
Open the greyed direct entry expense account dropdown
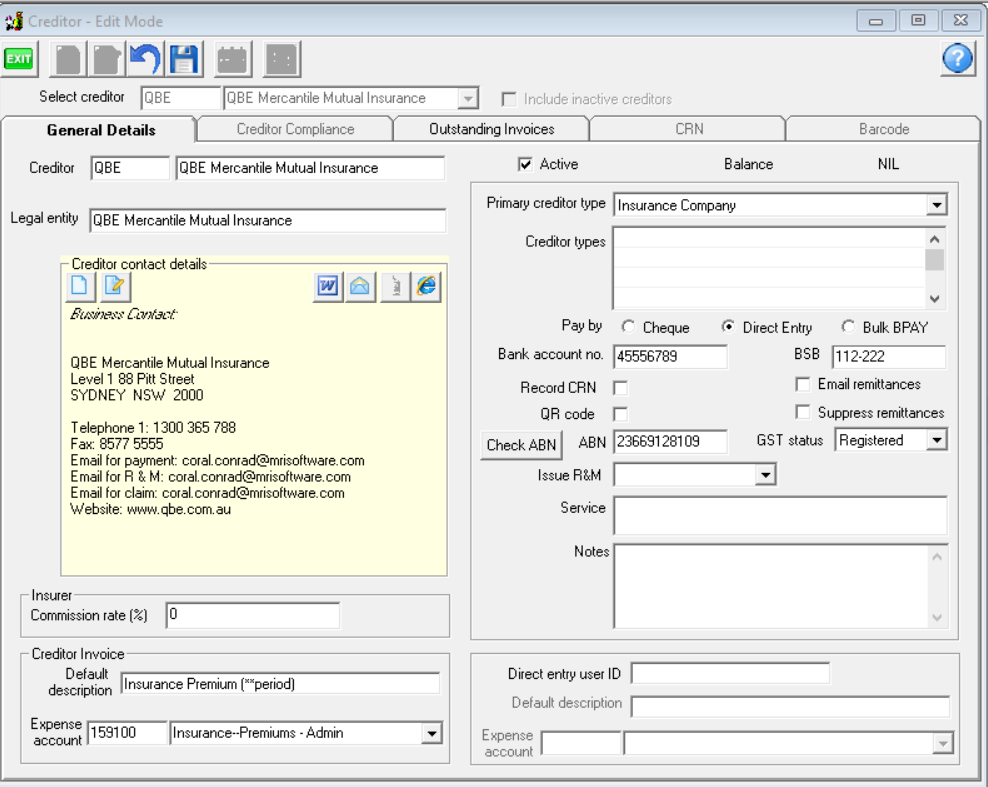[x=943, y=744]
